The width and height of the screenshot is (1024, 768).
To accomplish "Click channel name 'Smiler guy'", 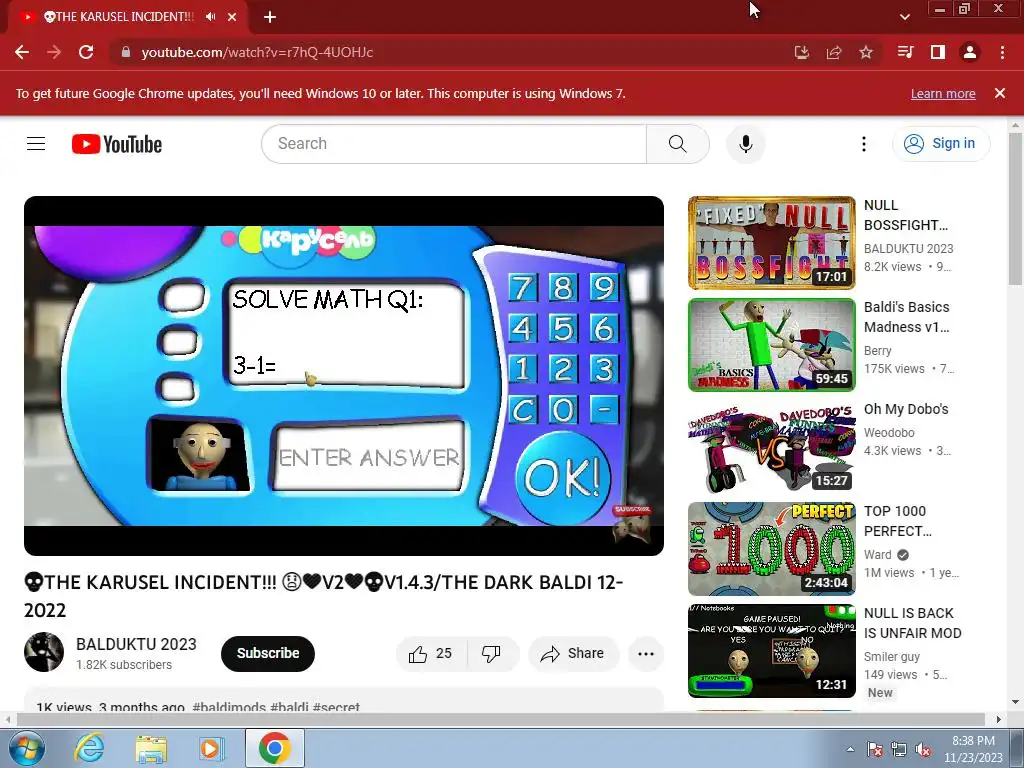I will coord(891,656).
